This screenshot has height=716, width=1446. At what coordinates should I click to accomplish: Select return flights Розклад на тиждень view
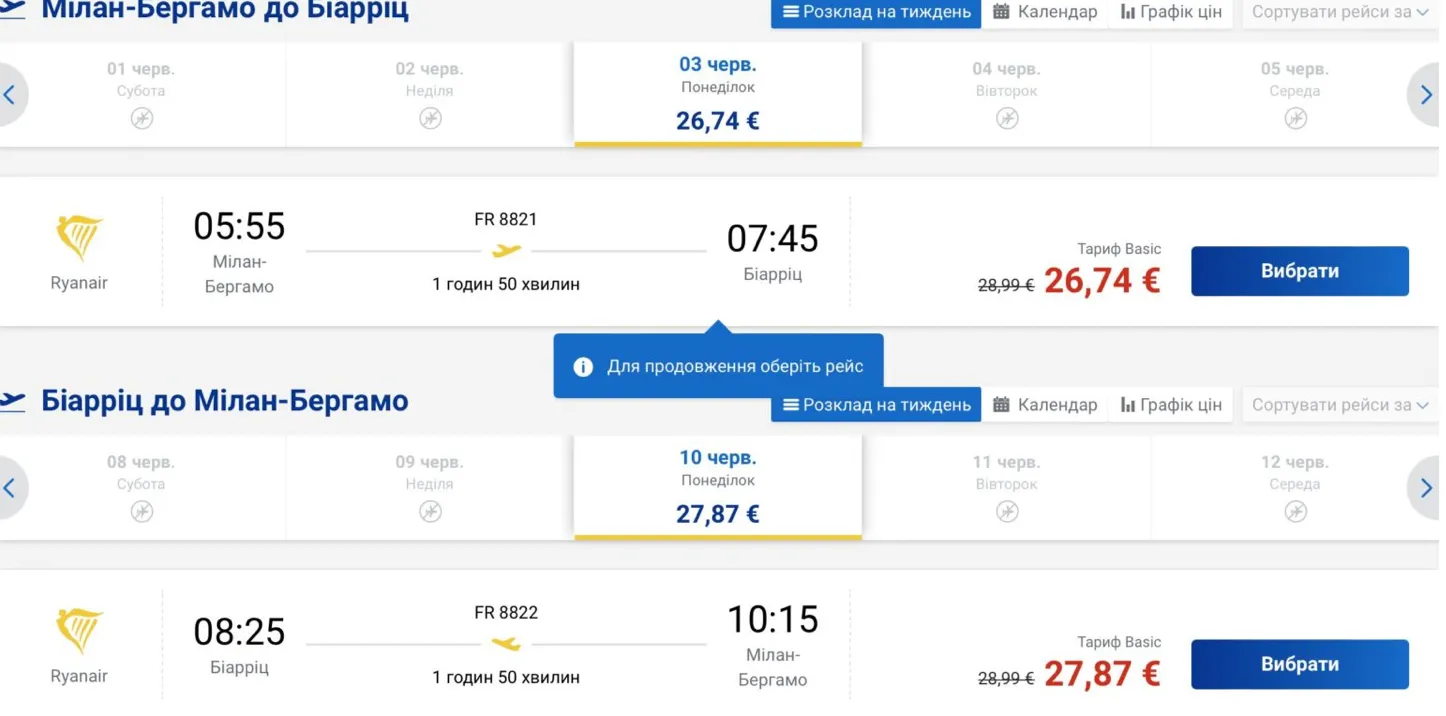point(876,405)
